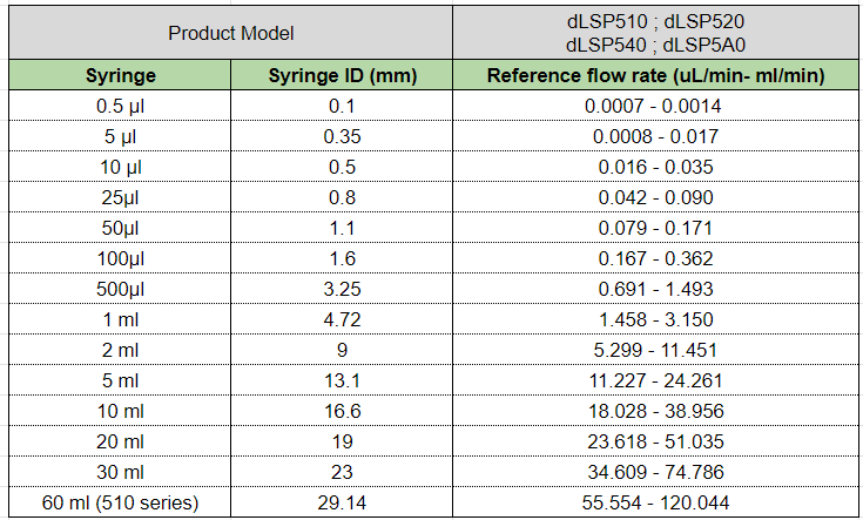Click the 0.016 - 0.035 flow rate cell
This screenshot has width=863, height=520.
point(655,167)
